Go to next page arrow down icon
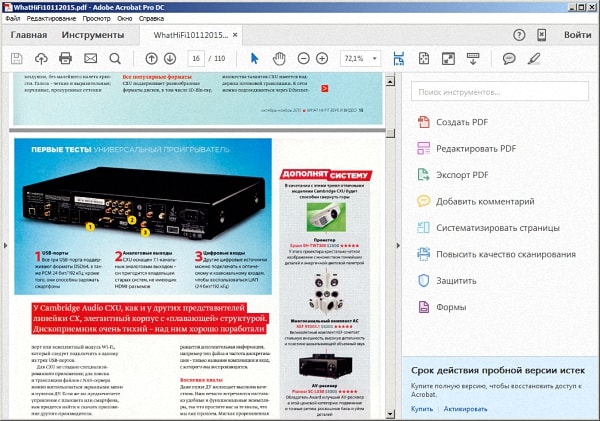The height and width of the screenshot is (421, 600). (x=170, y=59)
